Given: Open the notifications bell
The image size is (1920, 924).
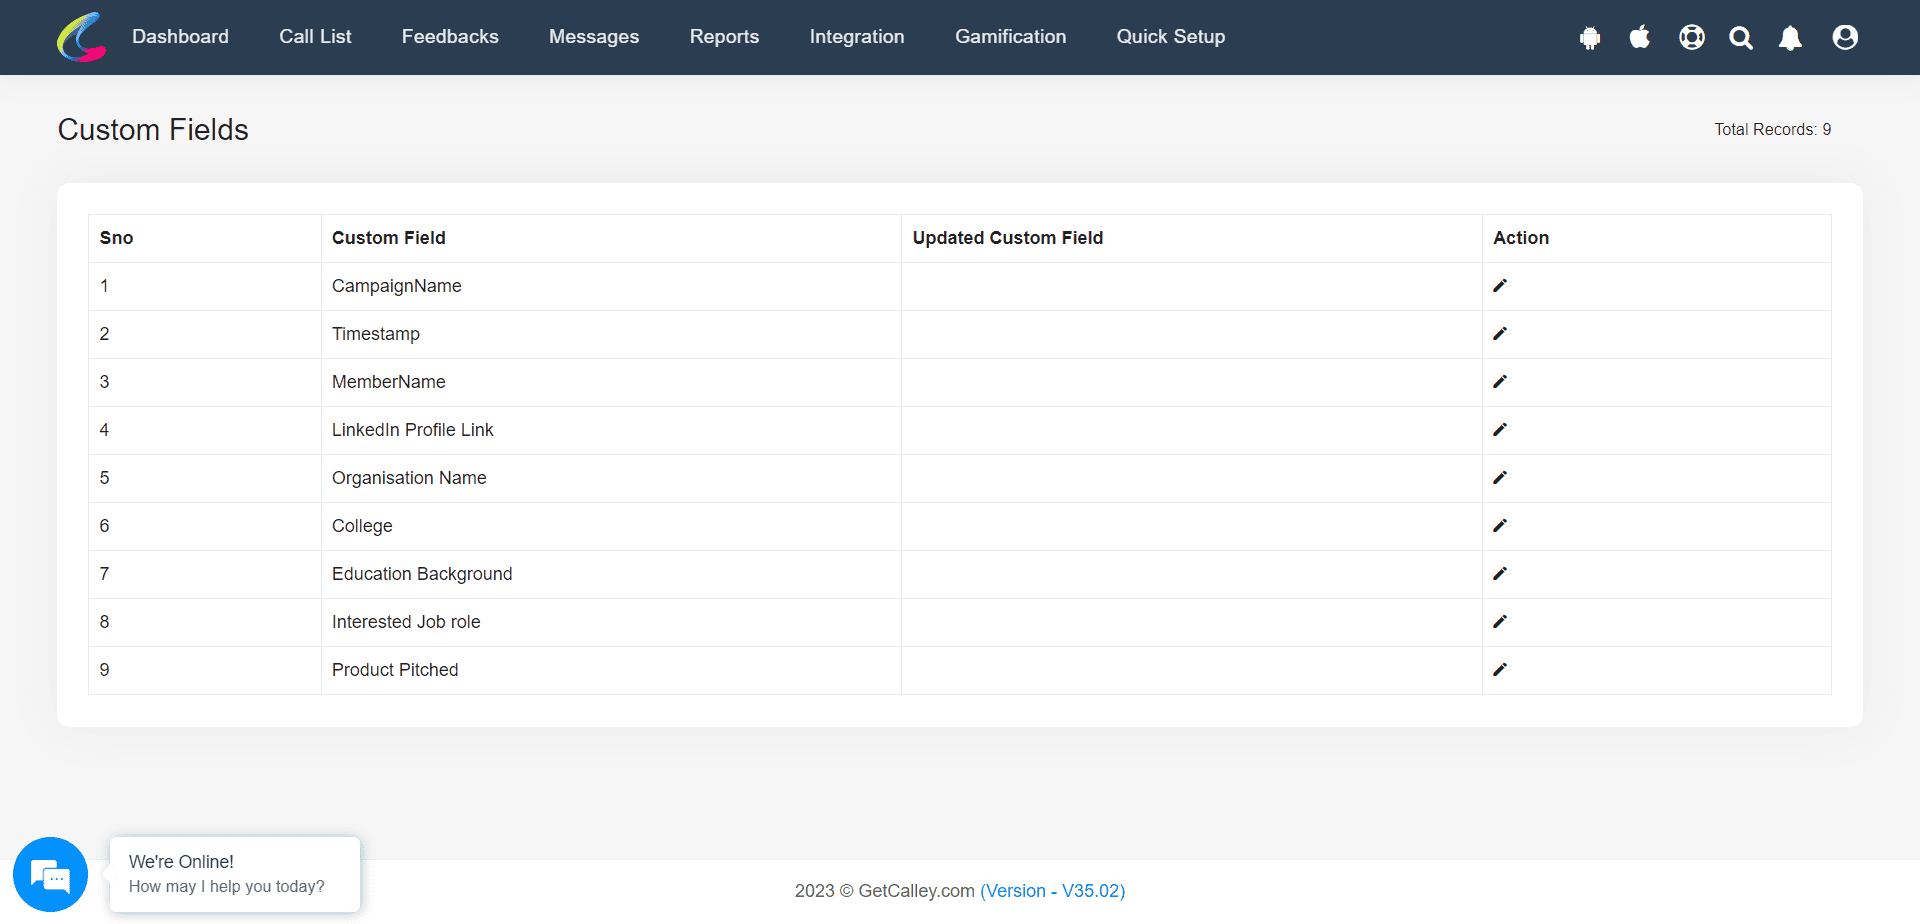Looking at the screenshot, I should (1790, 38).
